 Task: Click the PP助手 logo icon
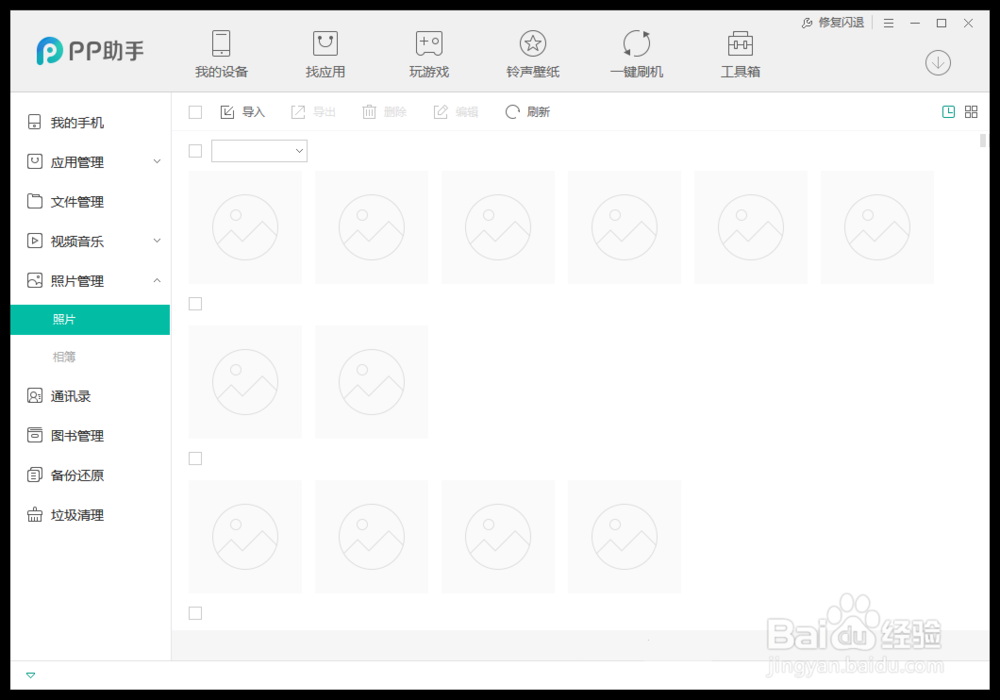tap(49, 50)
